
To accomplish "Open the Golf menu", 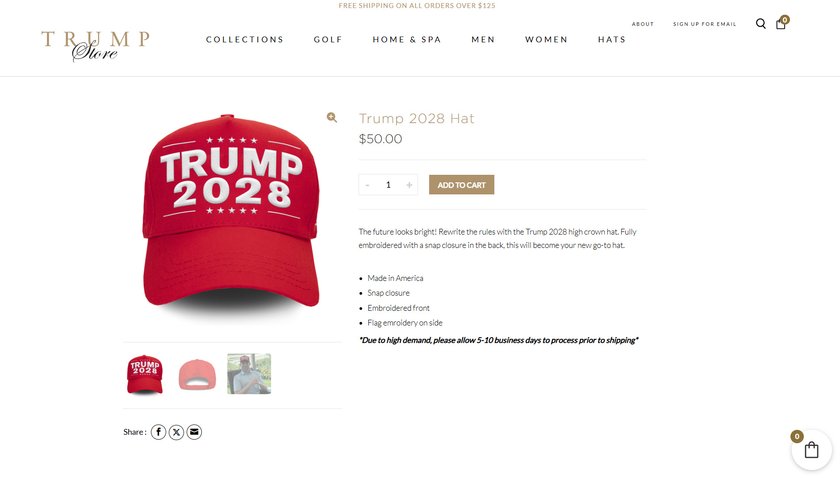I will [x=328, y=40].
